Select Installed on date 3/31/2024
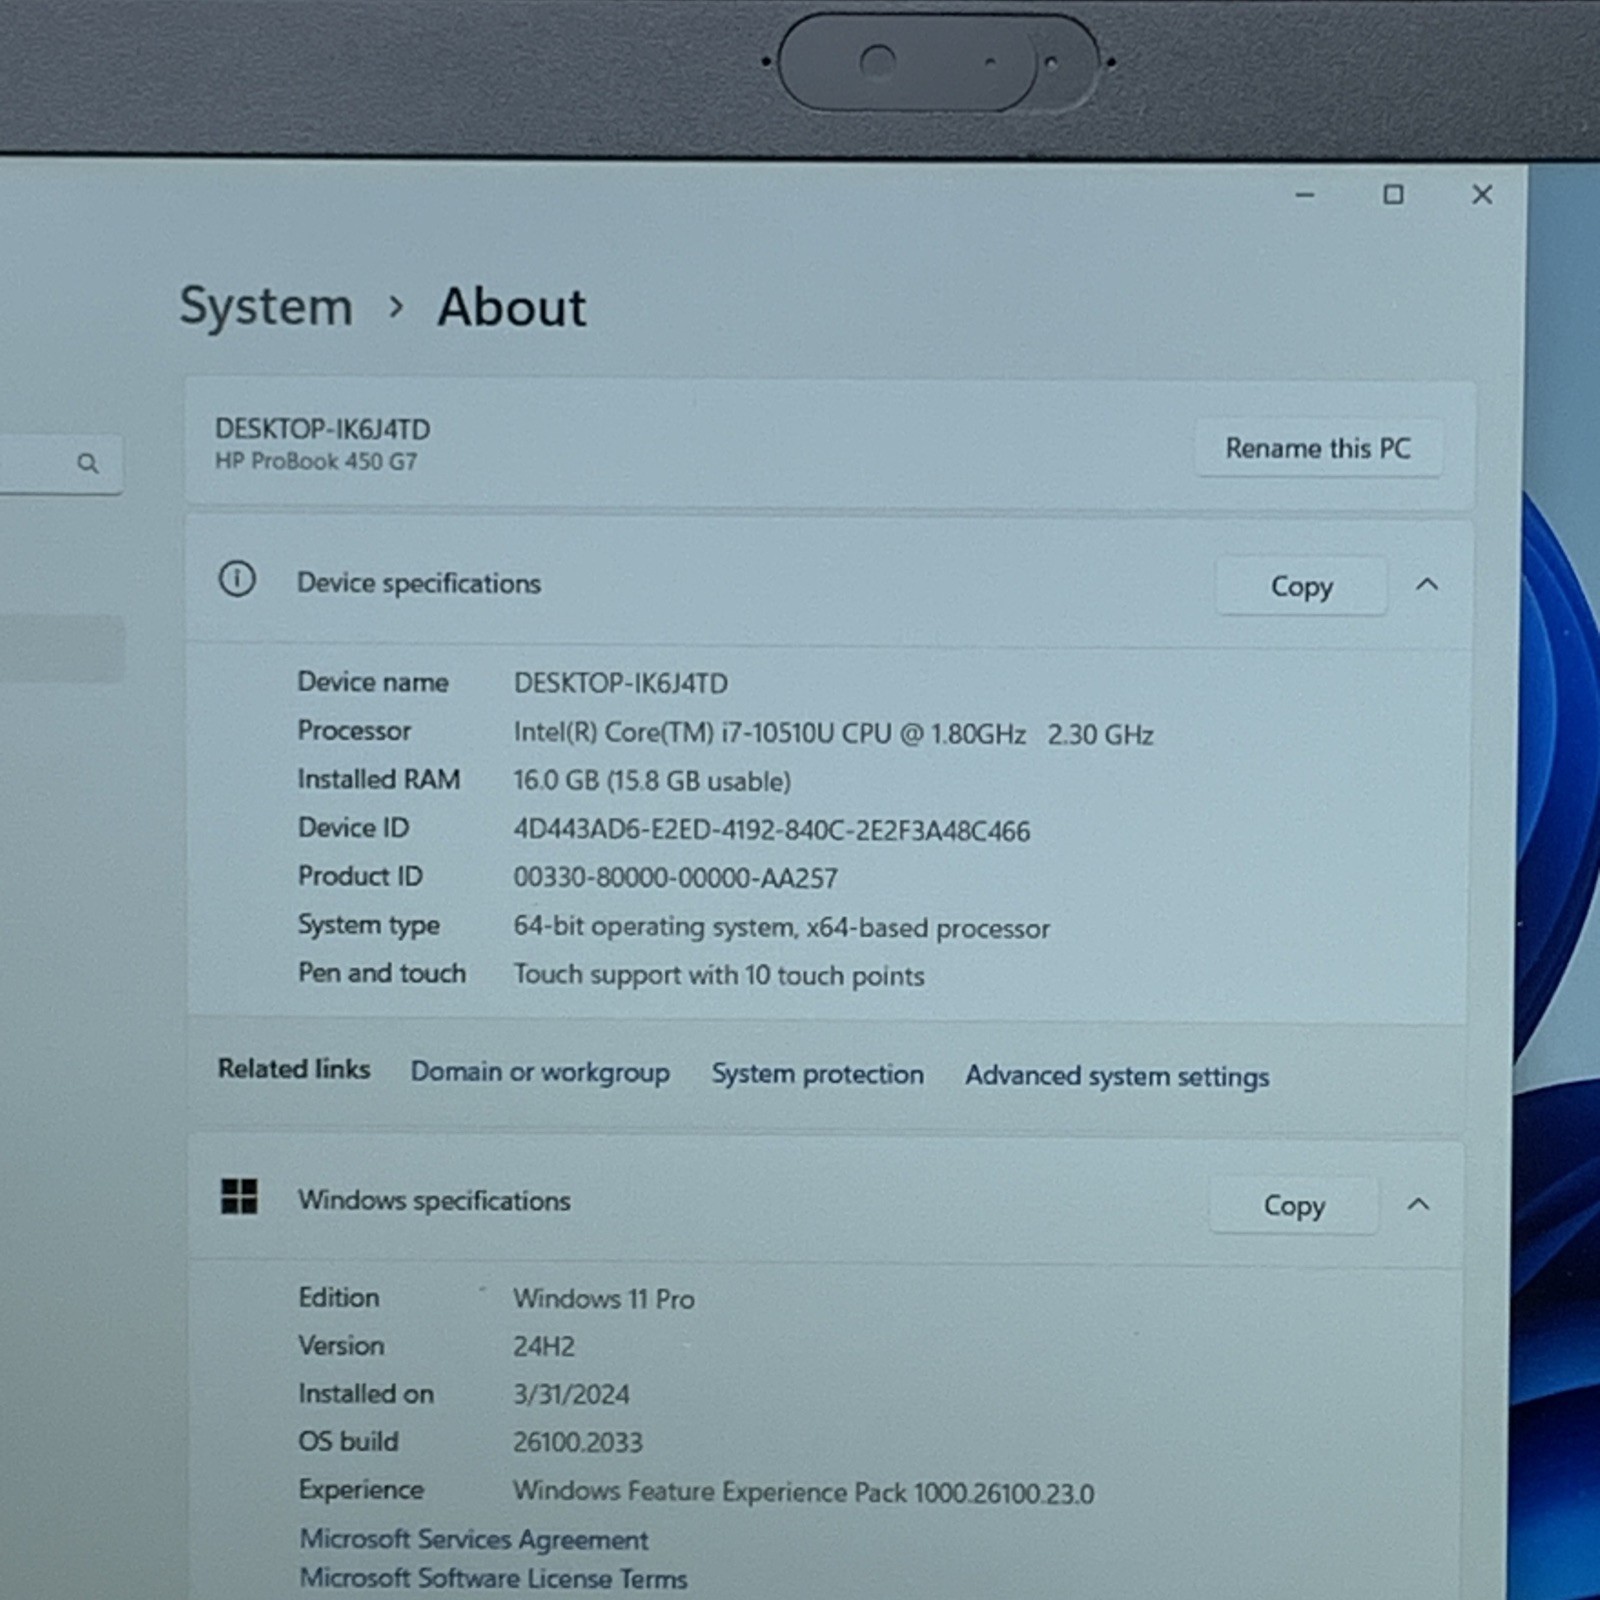The width and height of the screenshot is (1600, 1600). coord(571,1394)
